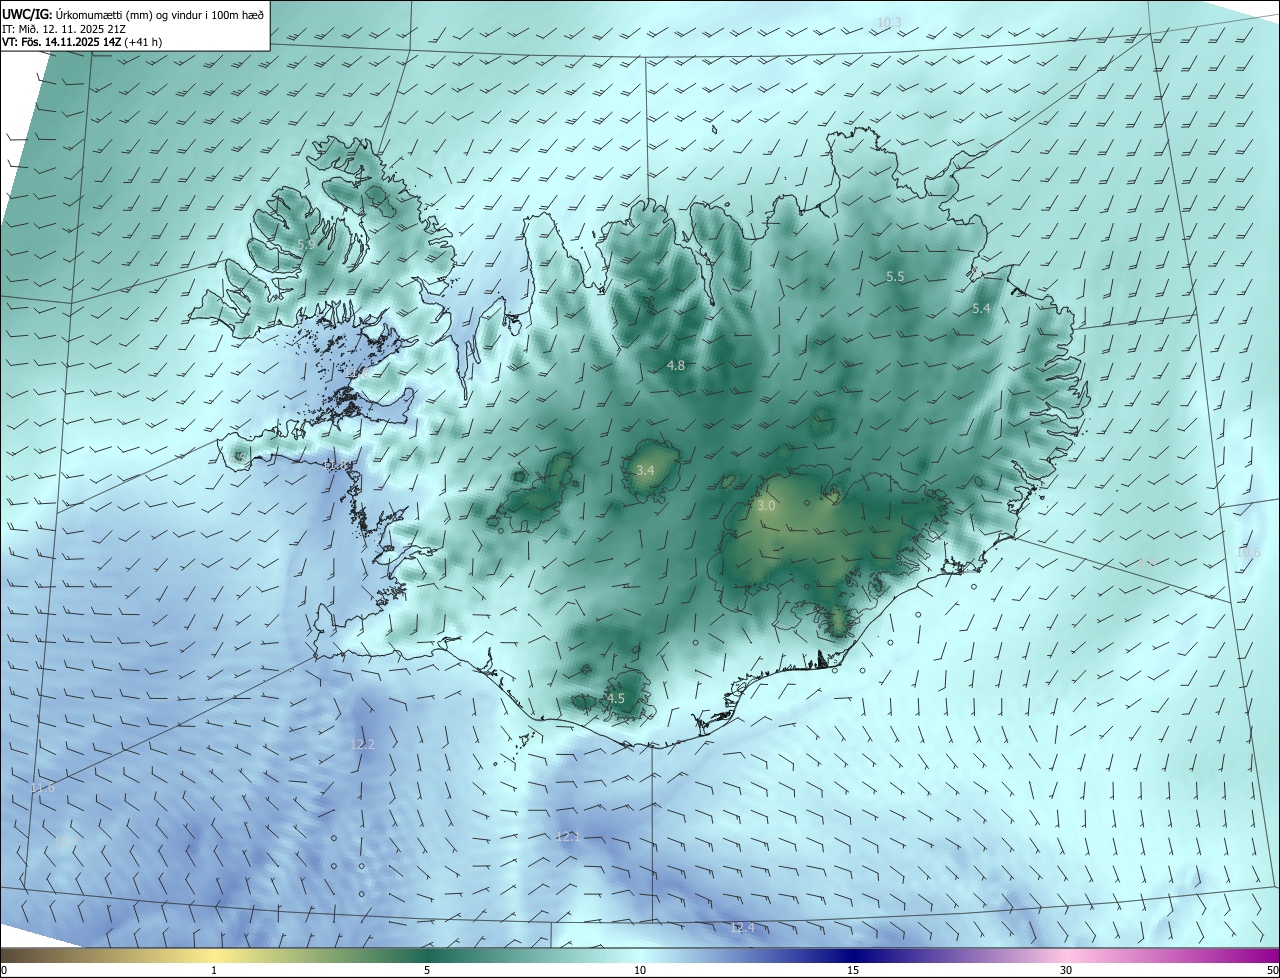Click the 10.3 value at the map's top edge
The height and width of the screenshot is (978, 1280).
coord(889,22)
